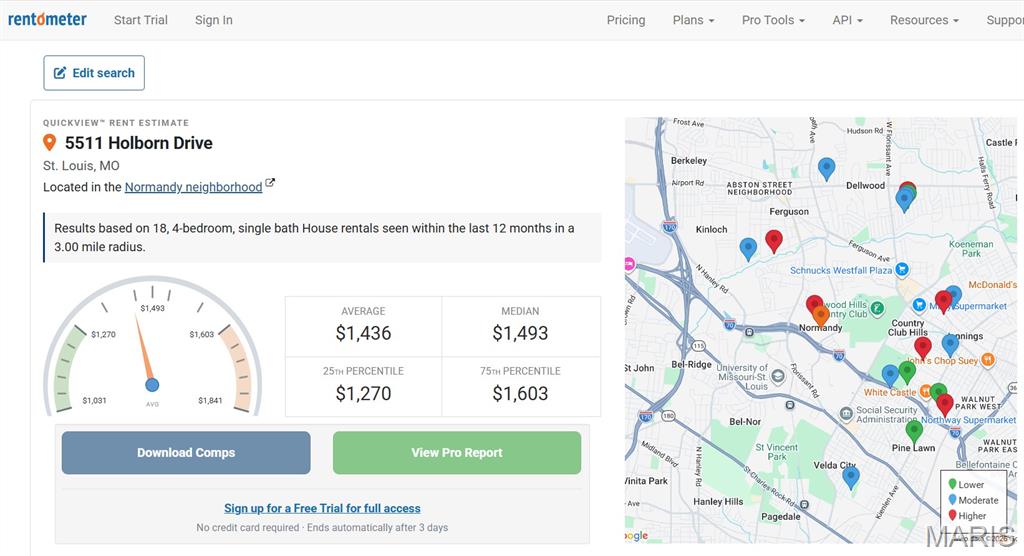This screenshot has width=1024, height=556.
Task: Select the blue map pin below Kinloch label
Action: click(x=748, y=249)
